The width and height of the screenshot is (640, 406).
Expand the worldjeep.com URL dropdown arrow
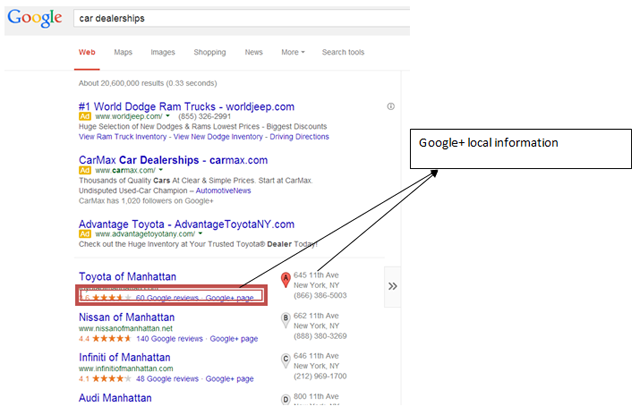click(x=167, y=116)
